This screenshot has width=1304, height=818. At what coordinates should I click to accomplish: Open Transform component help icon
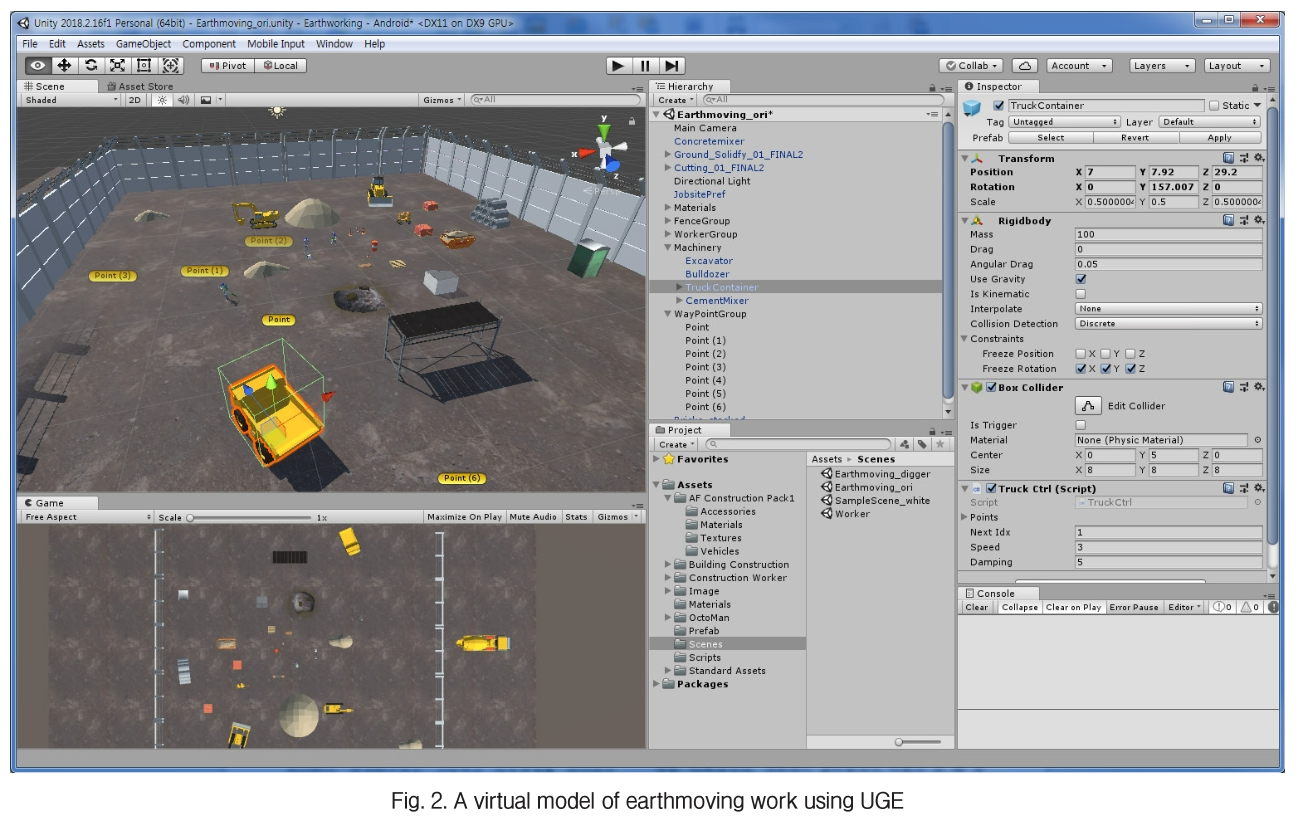(x=1229, y=158)
